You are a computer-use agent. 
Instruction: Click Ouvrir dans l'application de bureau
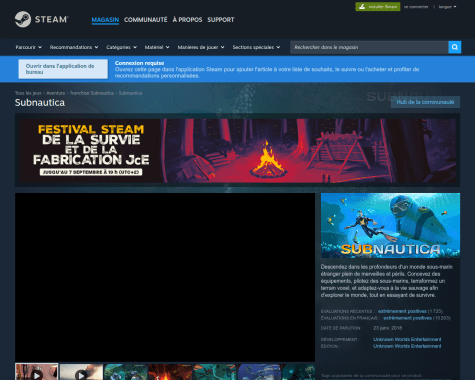(63, 69)
